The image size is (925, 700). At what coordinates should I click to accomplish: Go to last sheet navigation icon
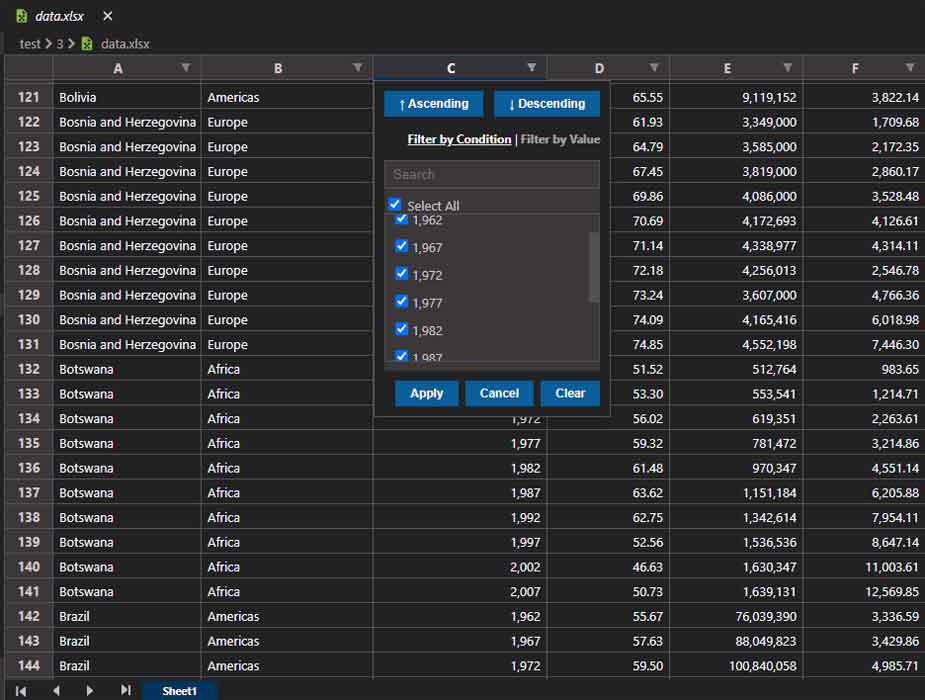[x=125, y=690]
